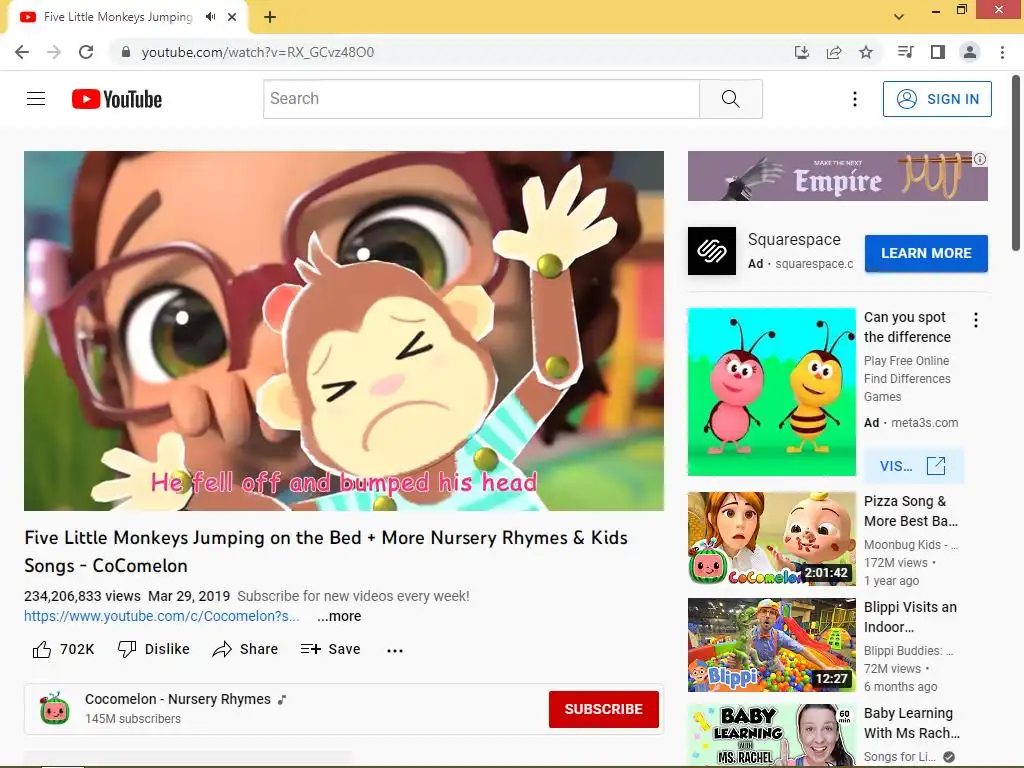1024x768 pixels.
Task: Like the video with thumbs-up 702K
Action: (63, 649)
